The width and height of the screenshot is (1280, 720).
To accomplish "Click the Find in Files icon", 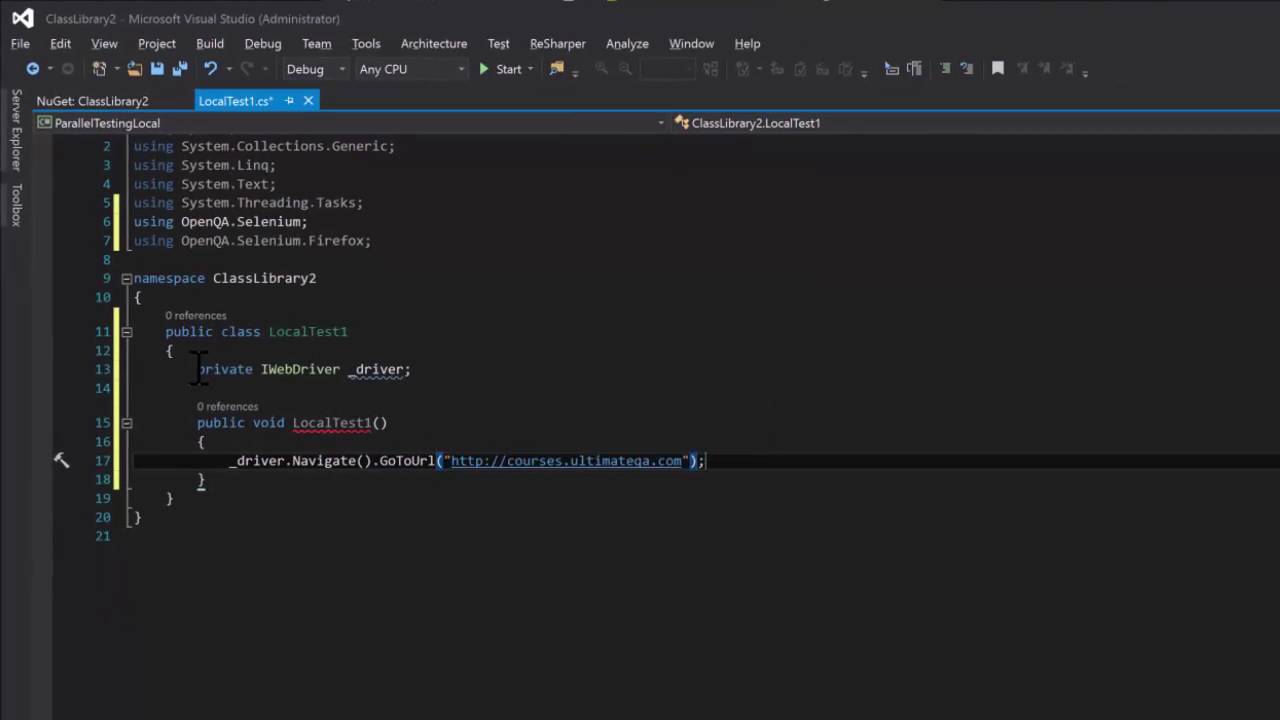I will tap(557, 69).
